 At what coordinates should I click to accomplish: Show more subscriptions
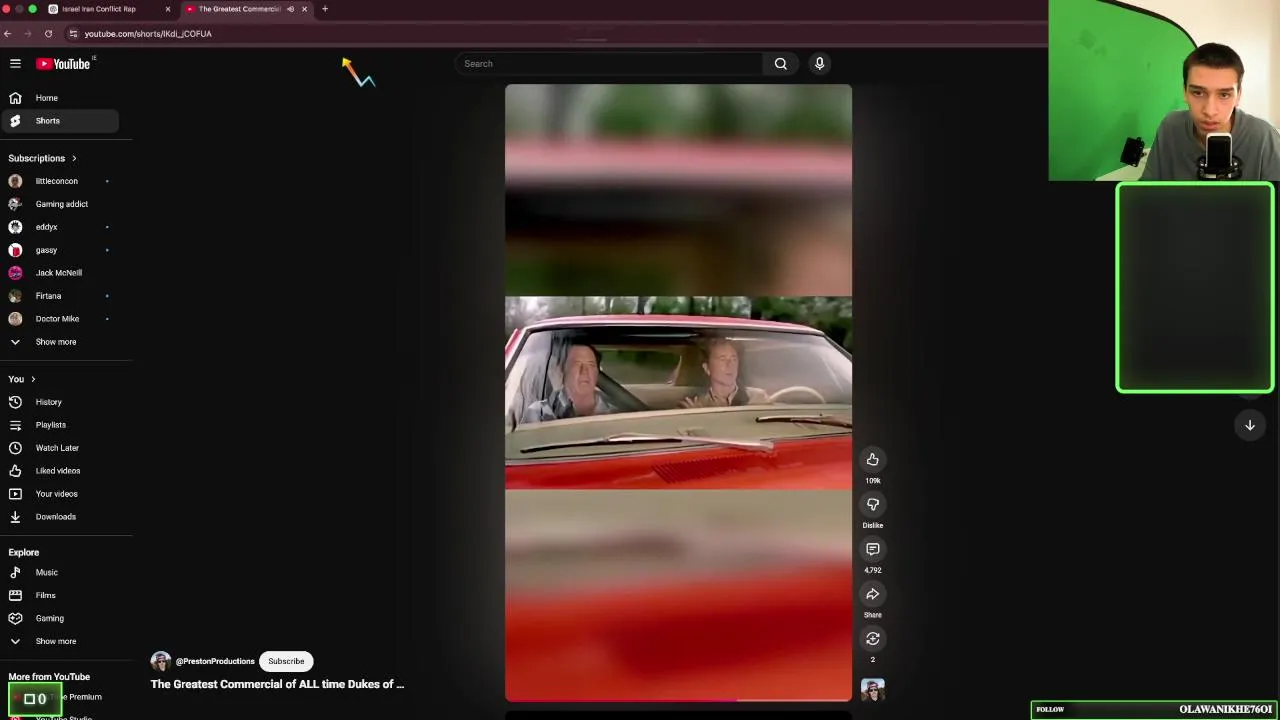(x=59, y=342)
